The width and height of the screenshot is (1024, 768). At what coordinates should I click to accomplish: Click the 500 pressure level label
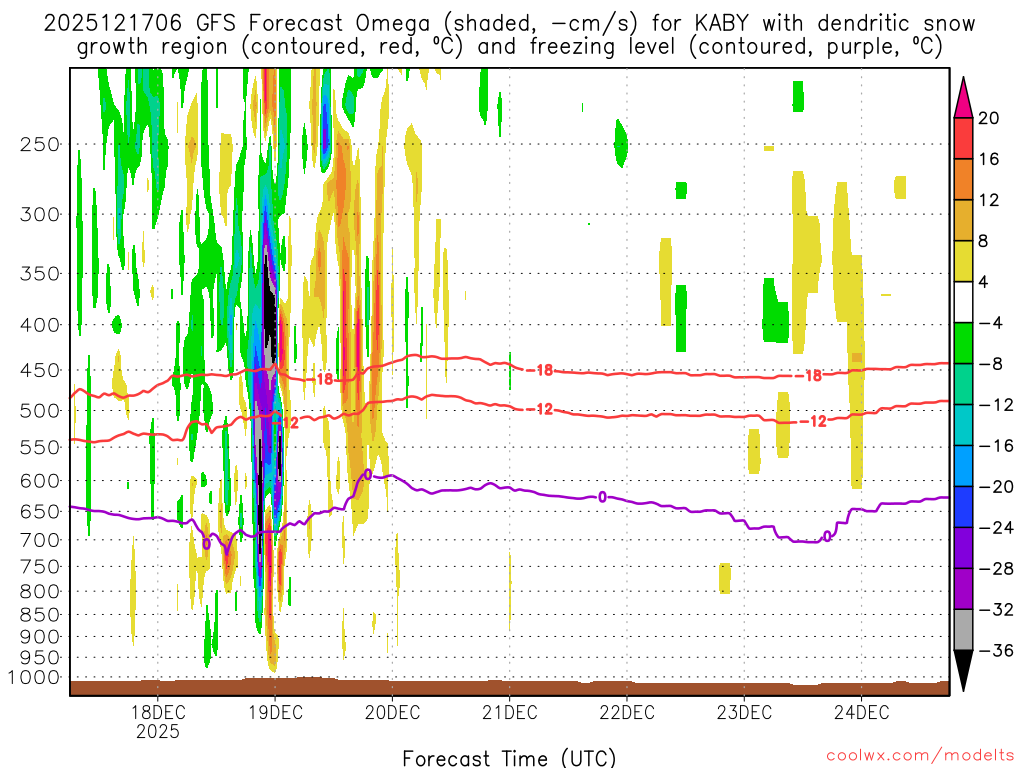[40, 411]
